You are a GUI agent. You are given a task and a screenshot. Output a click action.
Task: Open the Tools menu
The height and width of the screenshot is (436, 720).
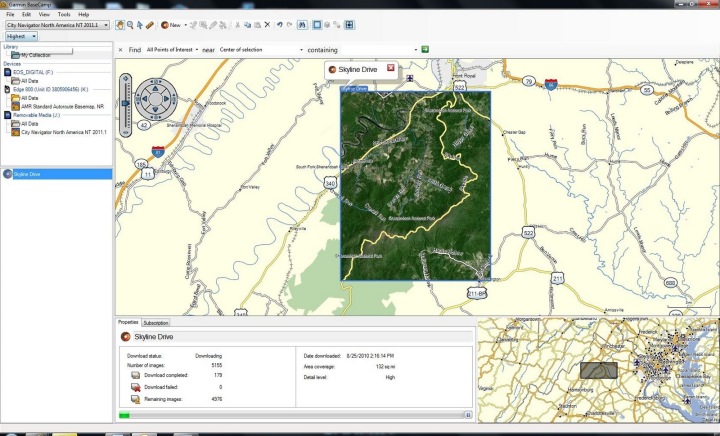tap(64, 15)
